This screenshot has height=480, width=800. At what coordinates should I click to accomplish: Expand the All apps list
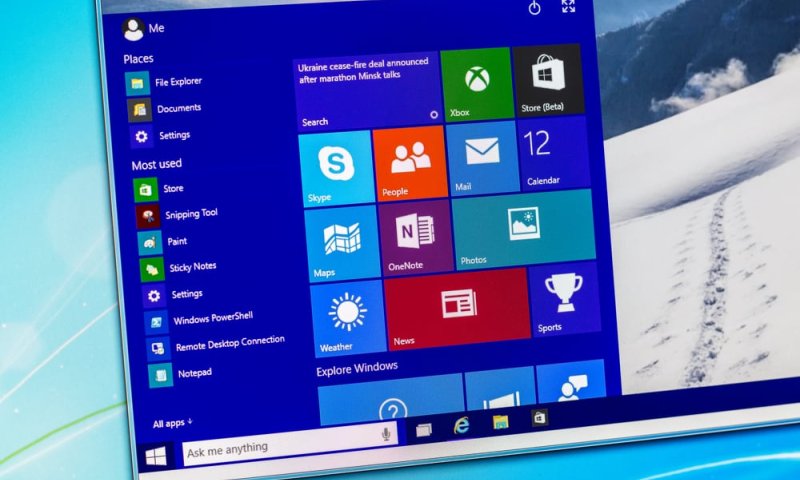173,423
